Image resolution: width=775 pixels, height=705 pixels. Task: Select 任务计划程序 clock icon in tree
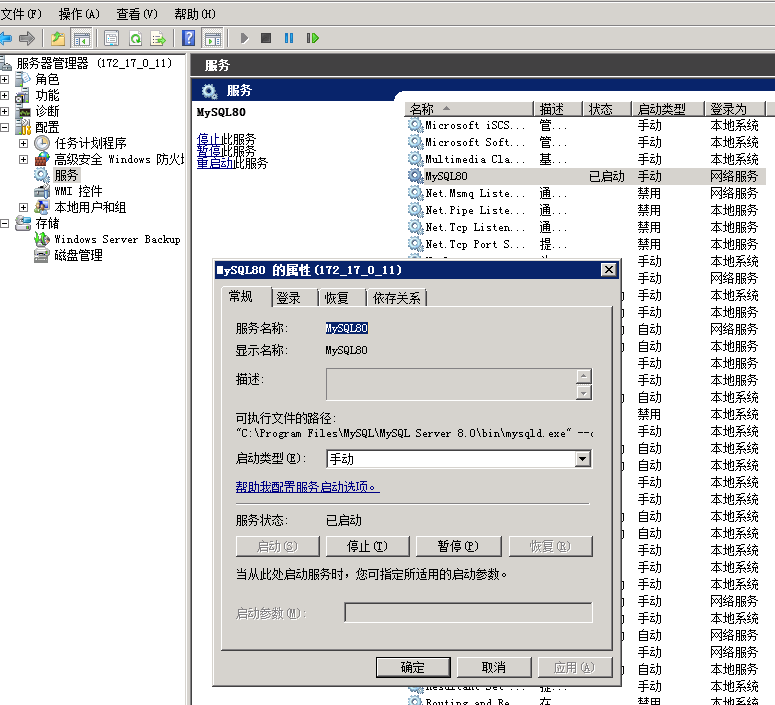click(x=42, y=143)
